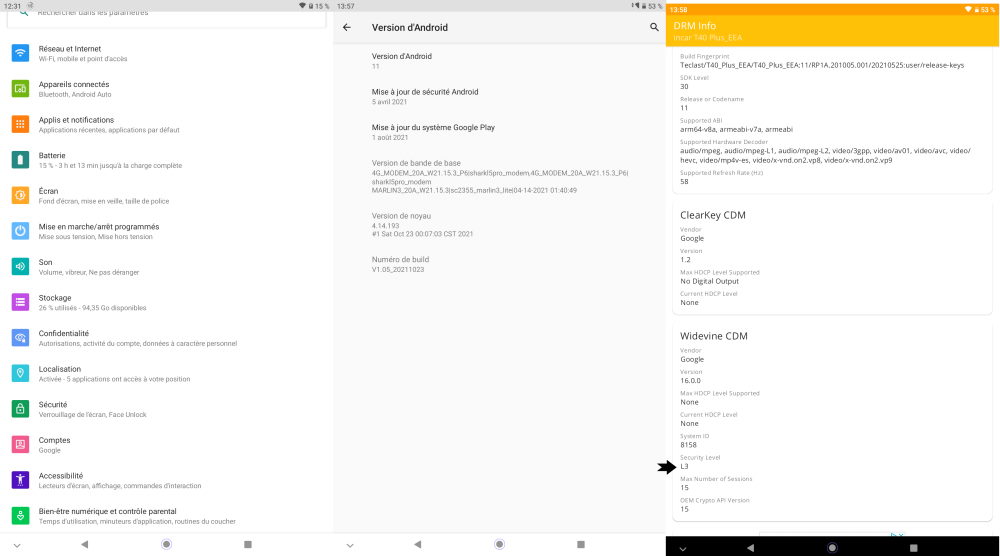Open Localisation settings entry
This screenshot has height=556, width=1000.
pos(166,374)
